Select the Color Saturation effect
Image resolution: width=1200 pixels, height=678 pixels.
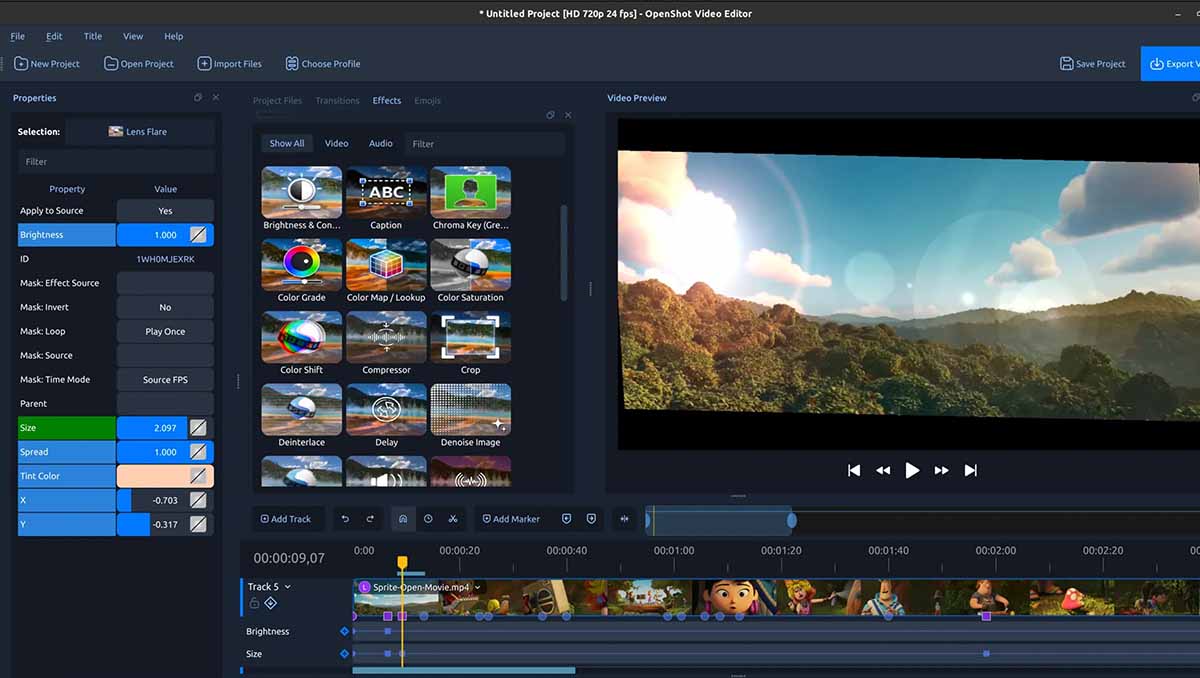click(470, 271)
